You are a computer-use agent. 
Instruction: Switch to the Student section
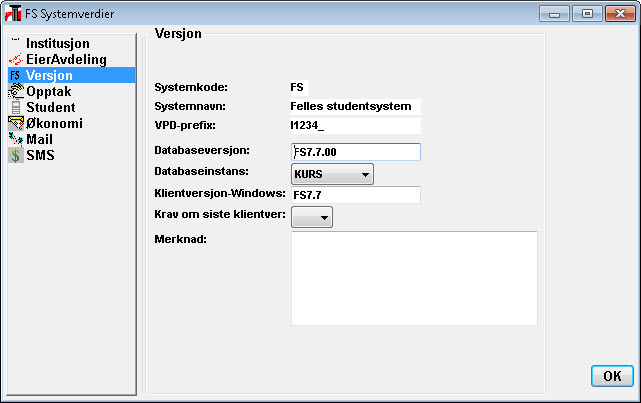point(51,107)
